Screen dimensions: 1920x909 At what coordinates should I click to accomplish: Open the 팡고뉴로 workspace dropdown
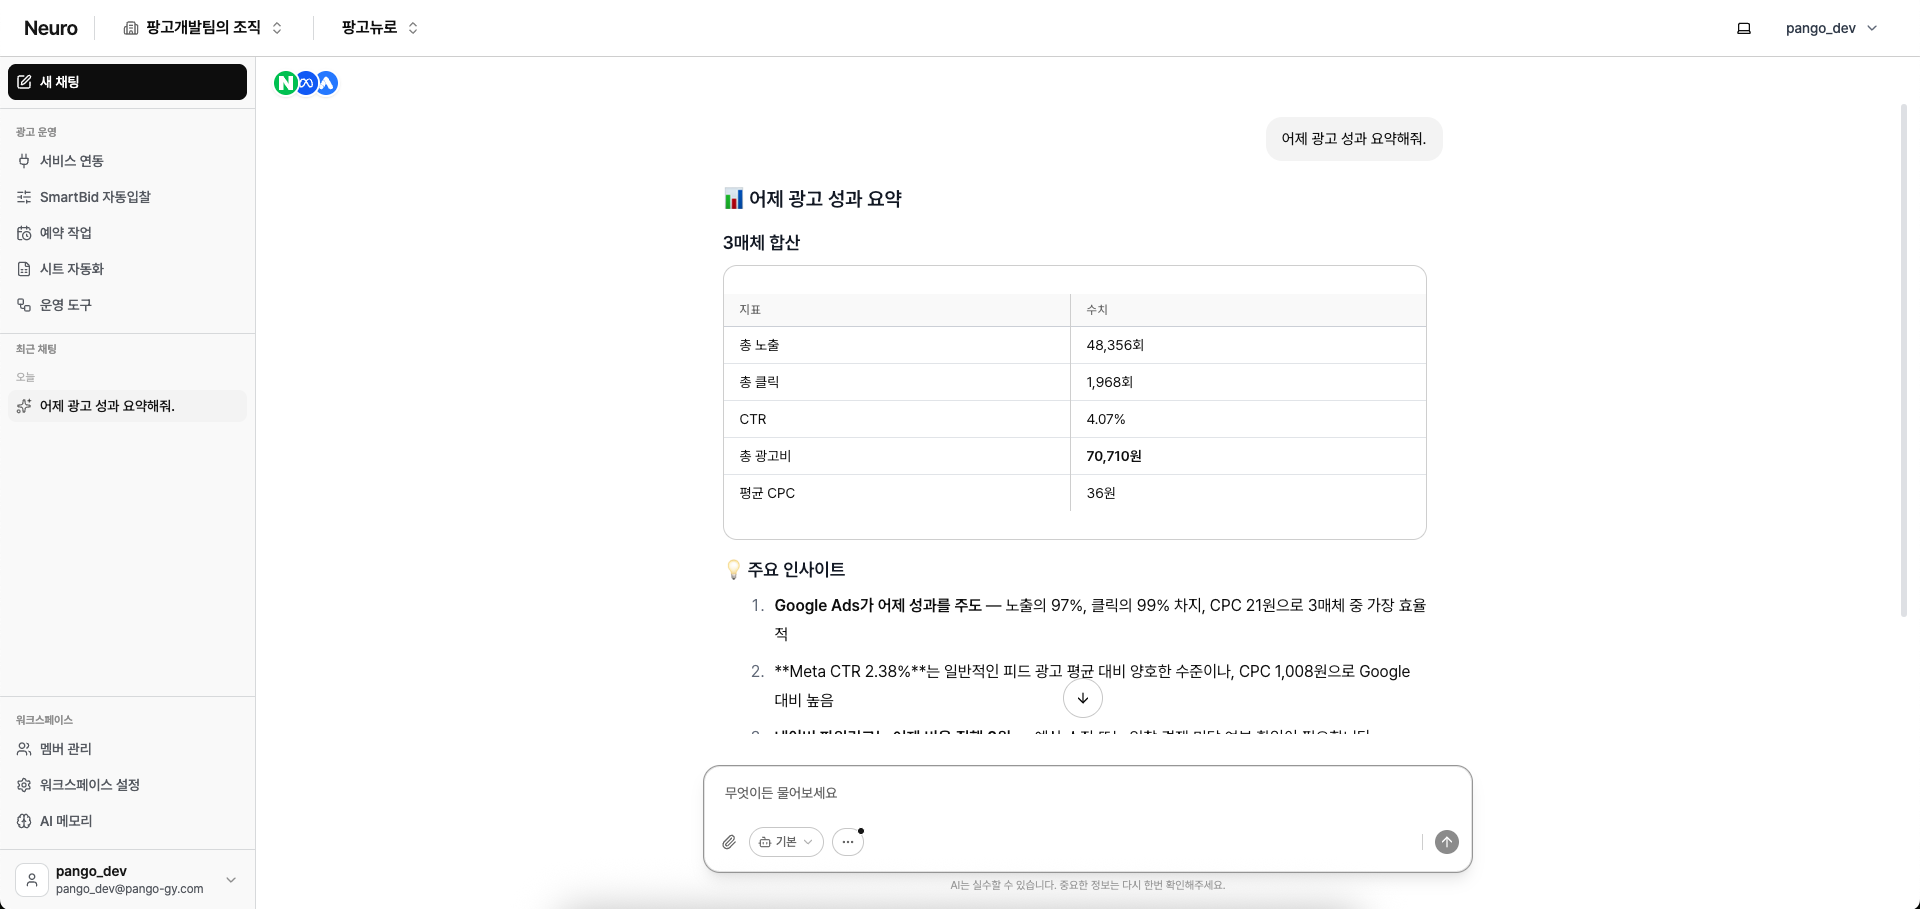(379, 28)
